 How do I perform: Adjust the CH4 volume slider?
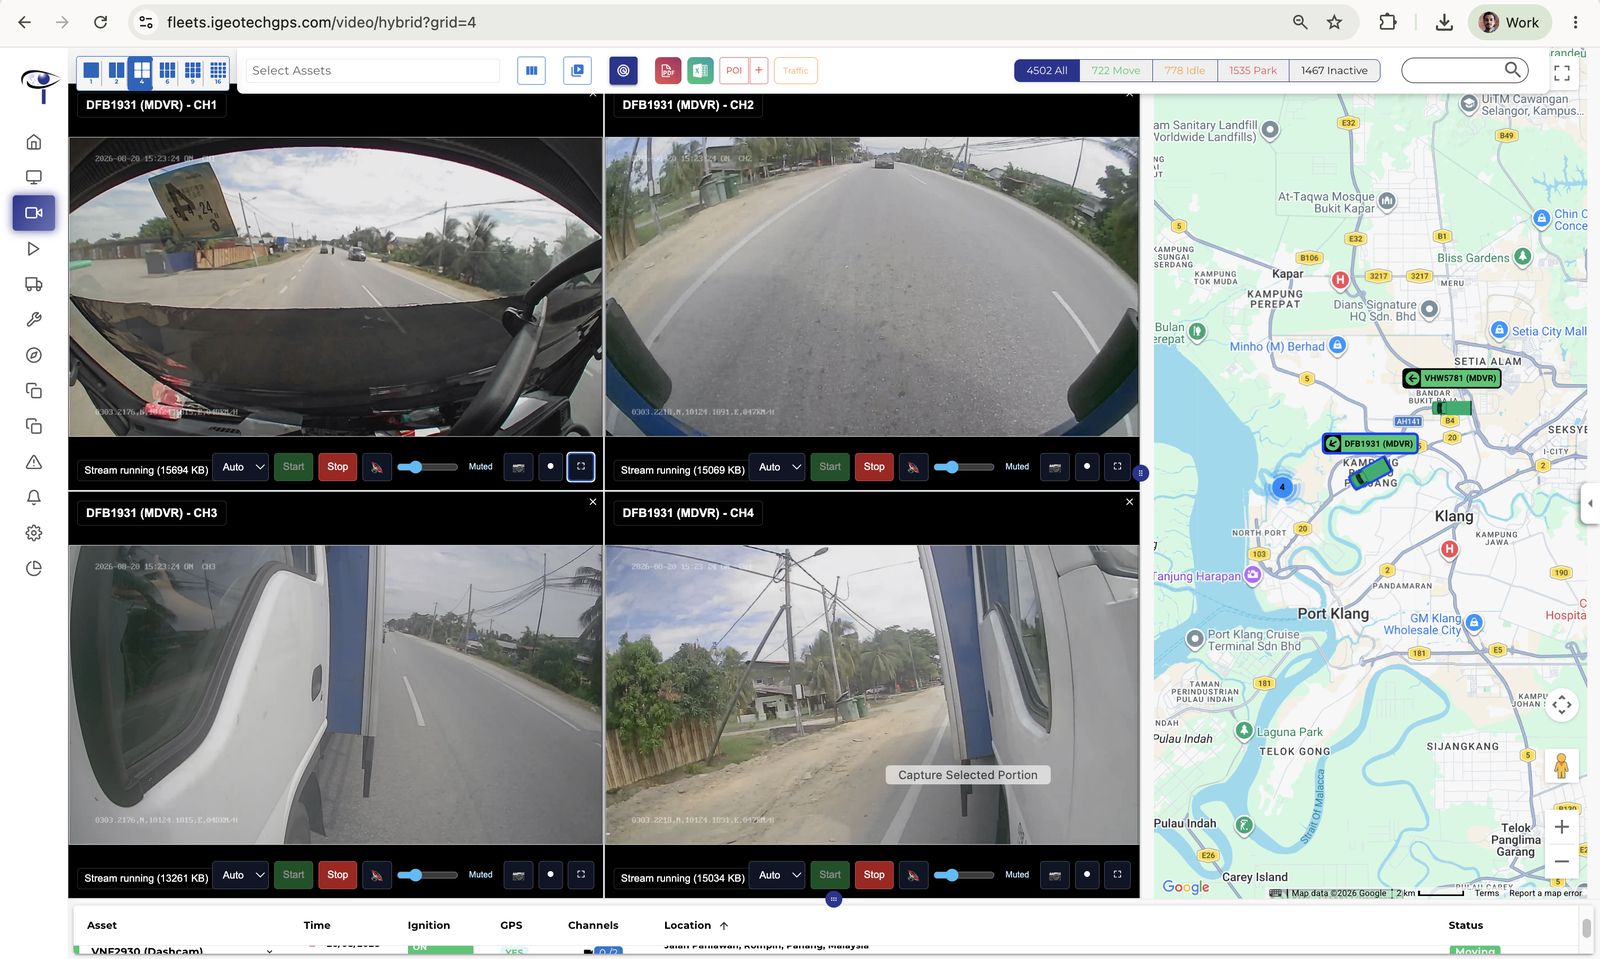click(x=964, y=875)
